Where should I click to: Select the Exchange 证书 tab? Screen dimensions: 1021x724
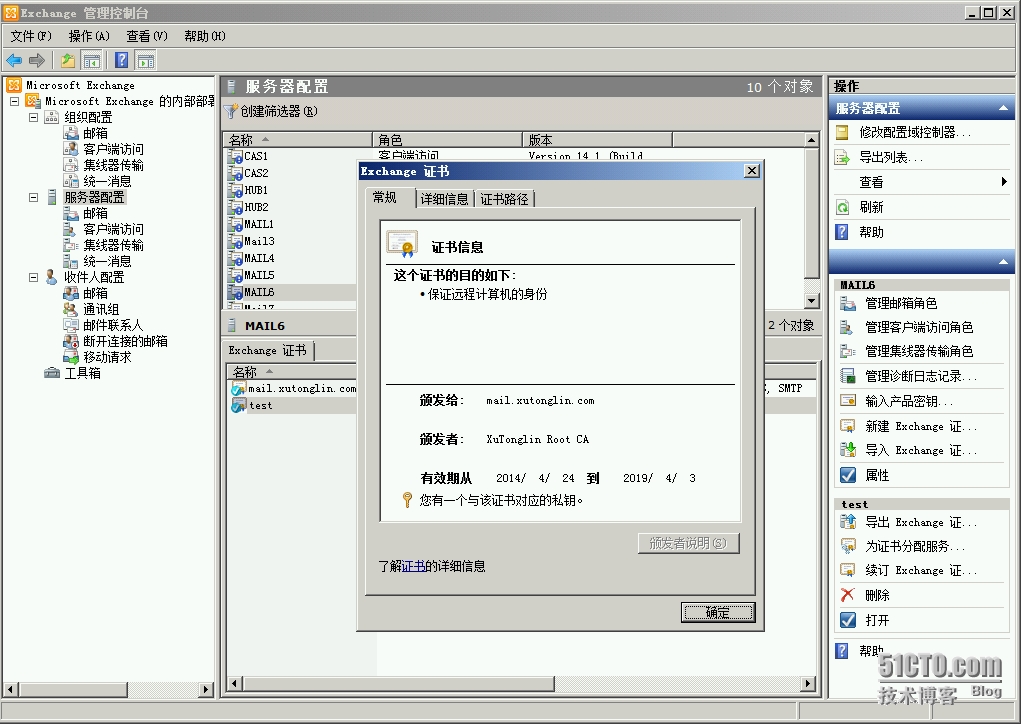coord(268,350)
